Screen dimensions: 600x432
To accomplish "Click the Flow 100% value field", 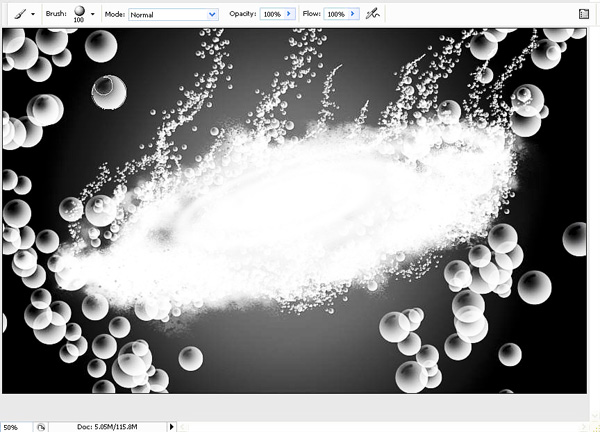I will pyautogui.click(x=336, y=14).
